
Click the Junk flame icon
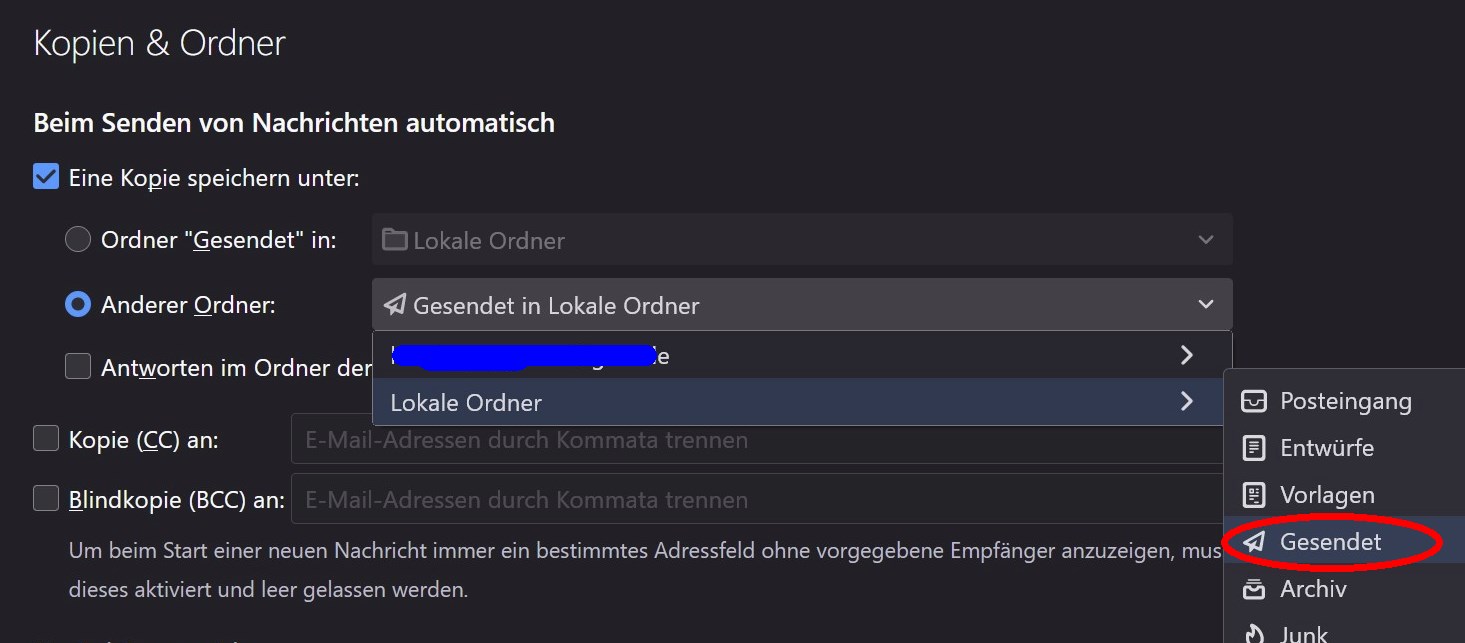click(x=1254, y=633)
